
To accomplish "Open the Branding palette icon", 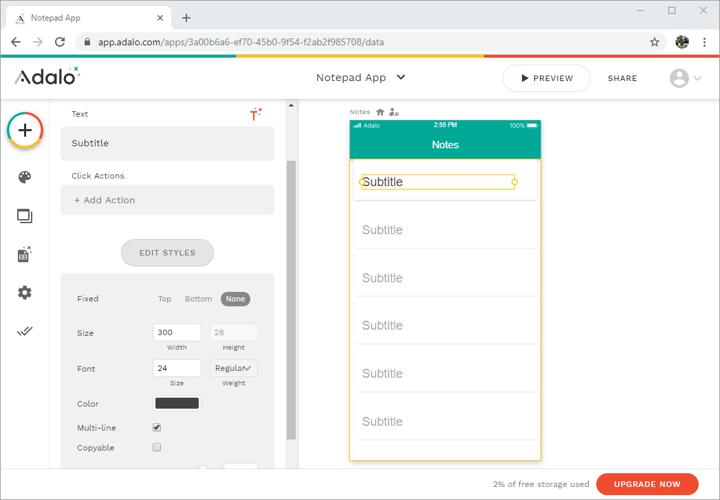I will pyautogui.click(x=25, y=177).
